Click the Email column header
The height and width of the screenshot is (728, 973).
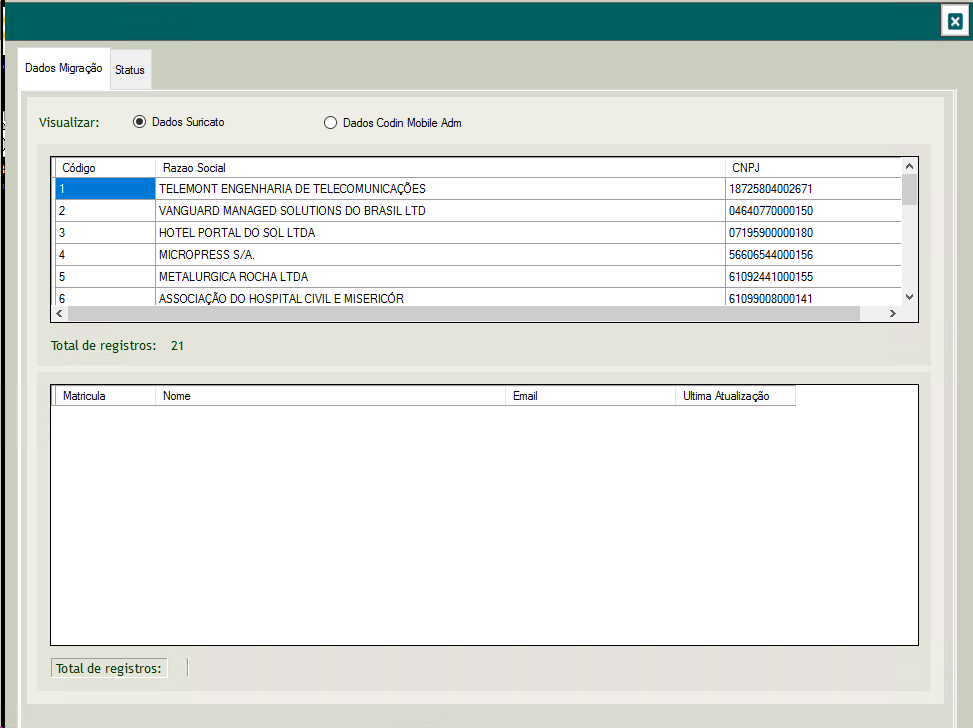[x=590, y=396]
